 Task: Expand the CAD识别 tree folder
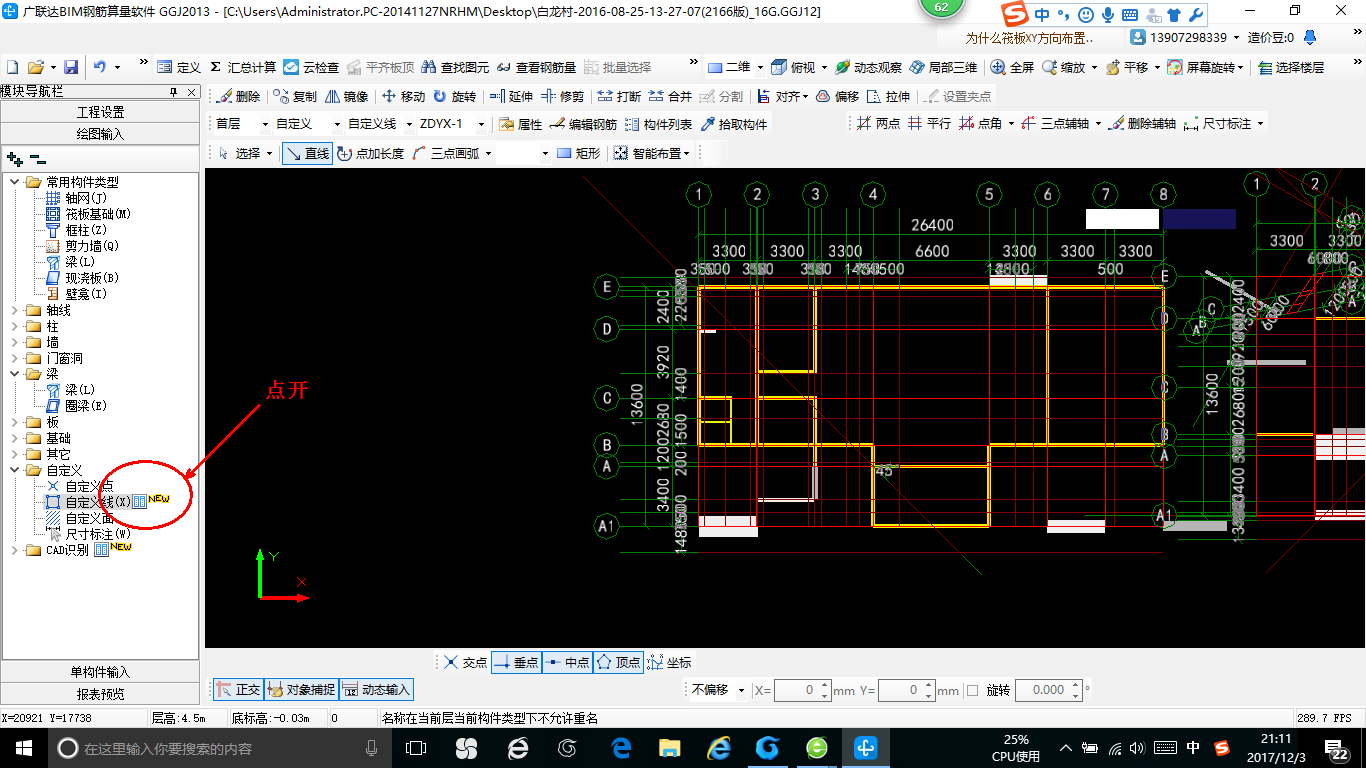(15, 550)
